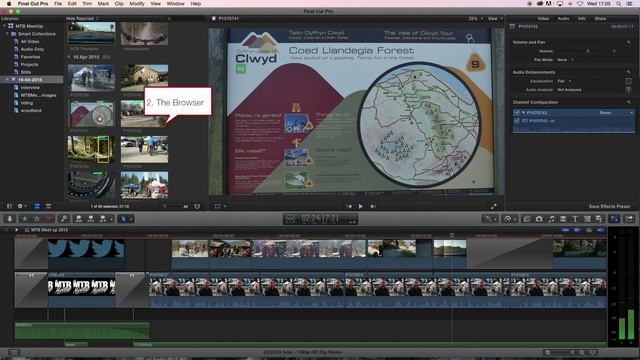Switch browser to list view
640x360 pixels.
tap(48, 206)
